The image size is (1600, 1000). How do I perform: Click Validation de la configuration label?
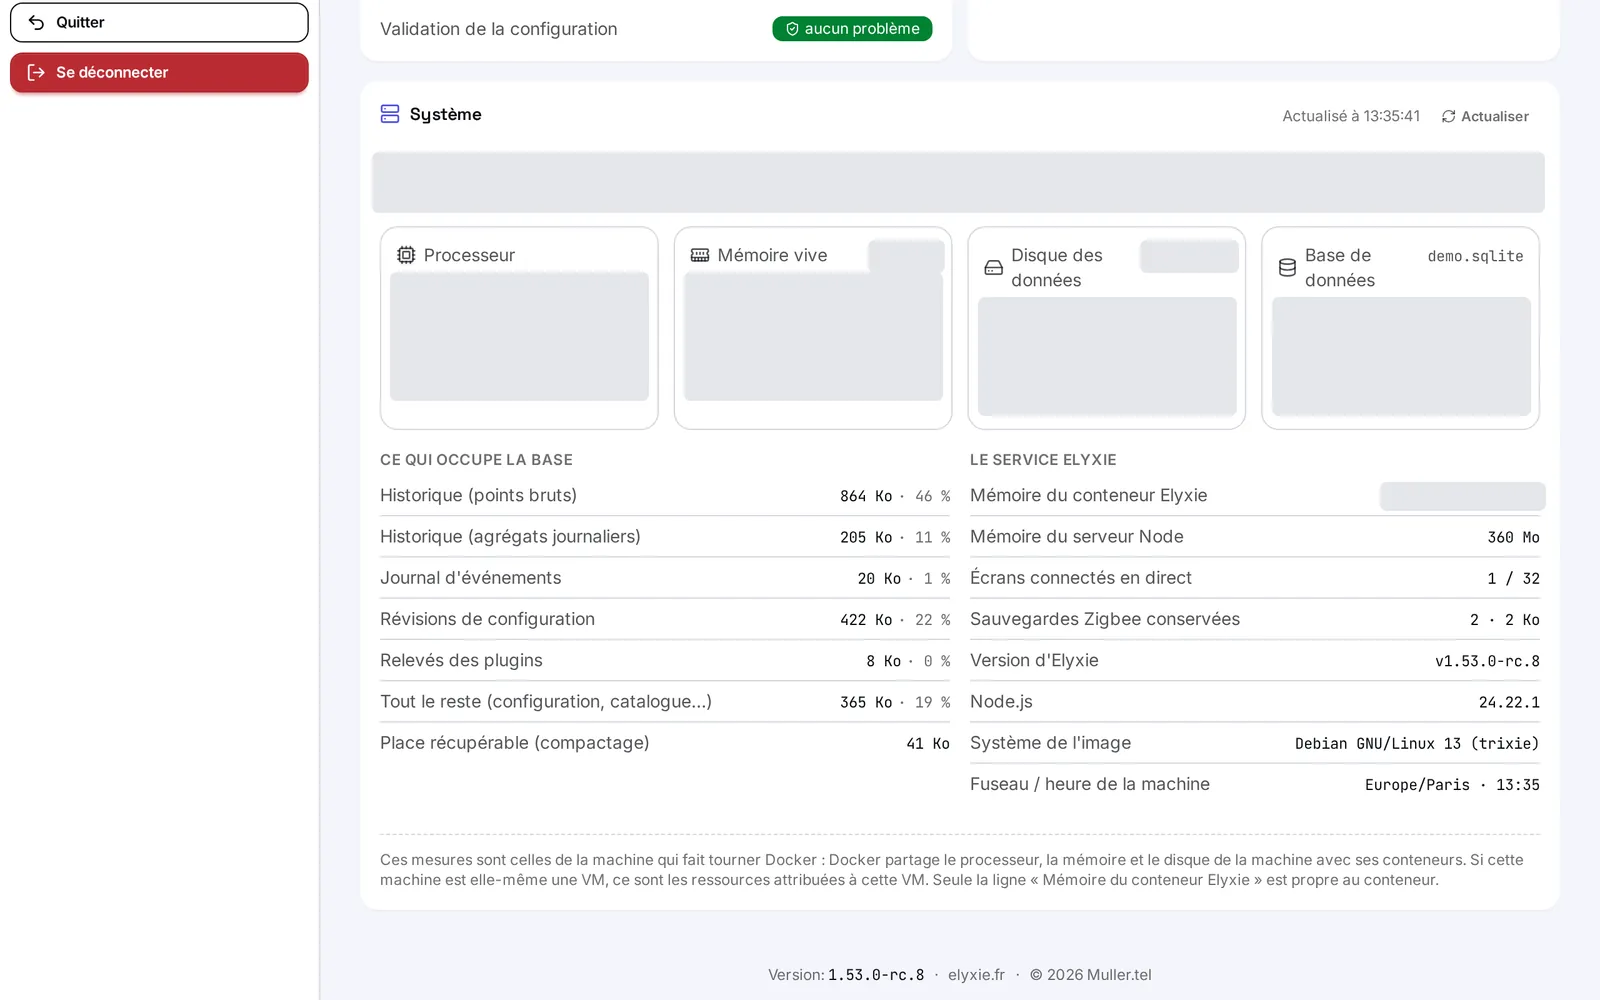click(498, 29)
